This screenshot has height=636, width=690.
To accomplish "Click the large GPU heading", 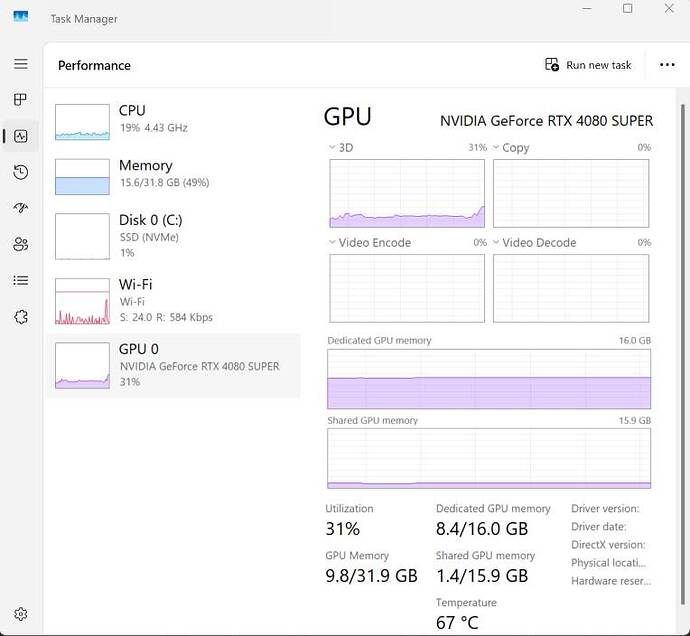I will 348,117.
